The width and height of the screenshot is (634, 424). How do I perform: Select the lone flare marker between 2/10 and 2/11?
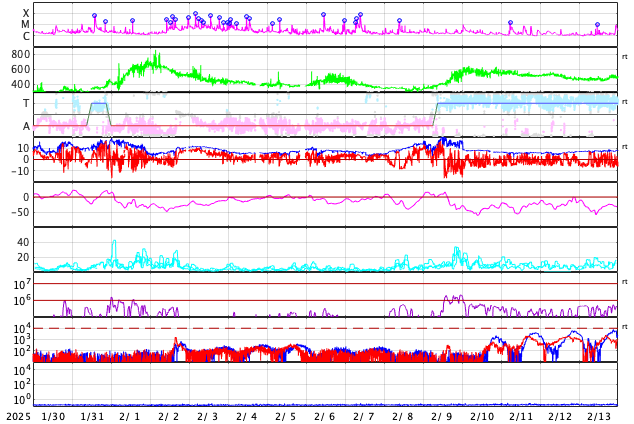click(510, 23)
